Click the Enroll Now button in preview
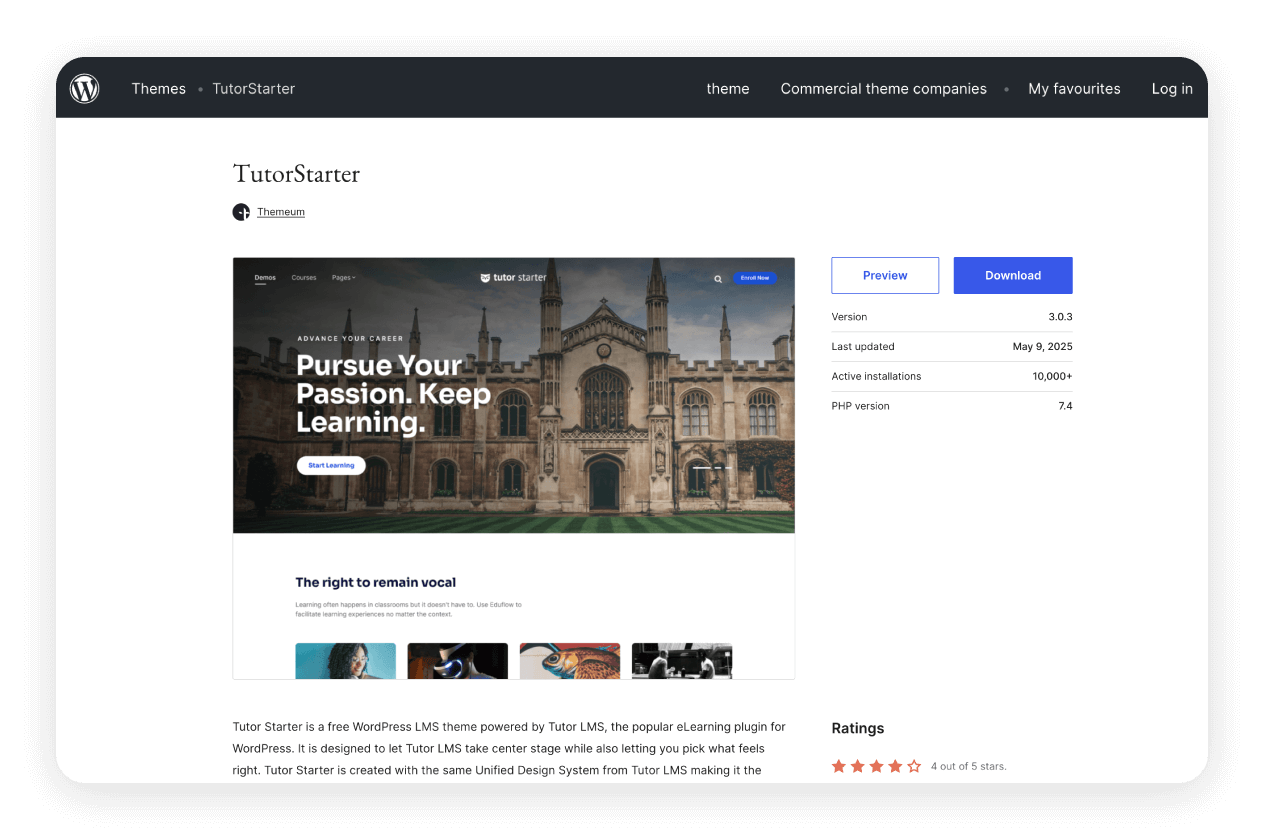Screen dimensions: 1264x840 (755, 278)
